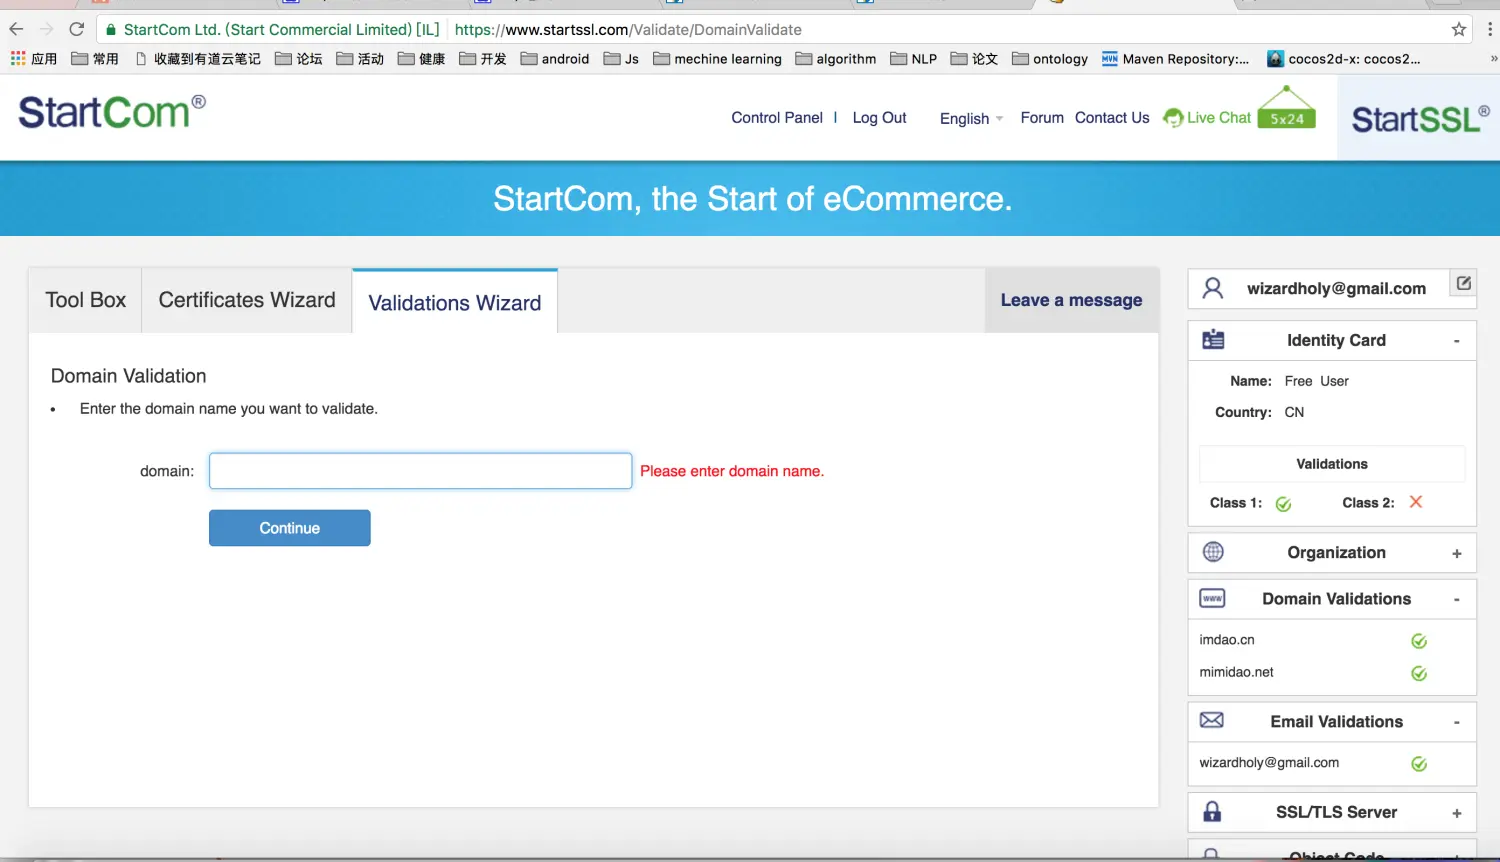This screenshot has height=862, width=1500.
Task: Click the checkmark next to mimidao.net
Action: [1418, 674]
